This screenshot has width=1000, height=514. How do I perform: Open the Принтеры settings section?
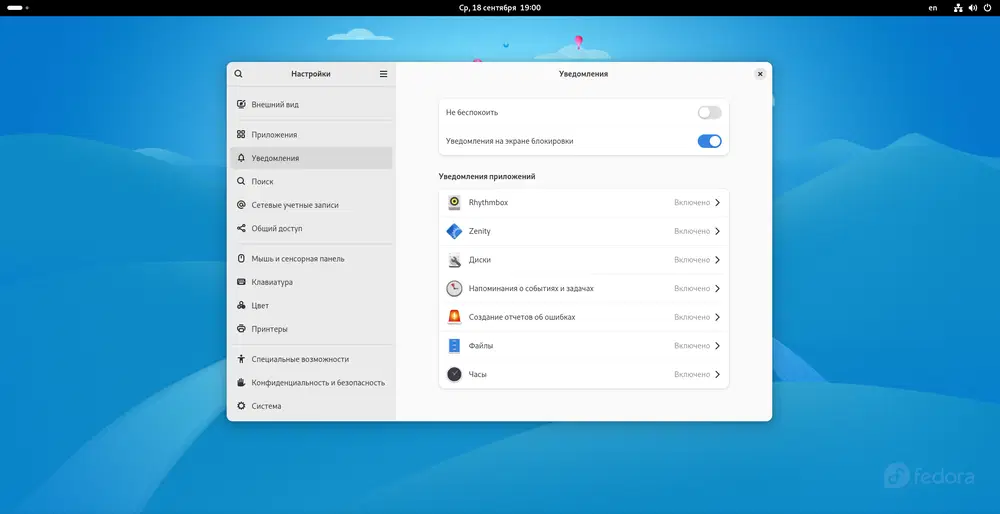coord(311,329)
